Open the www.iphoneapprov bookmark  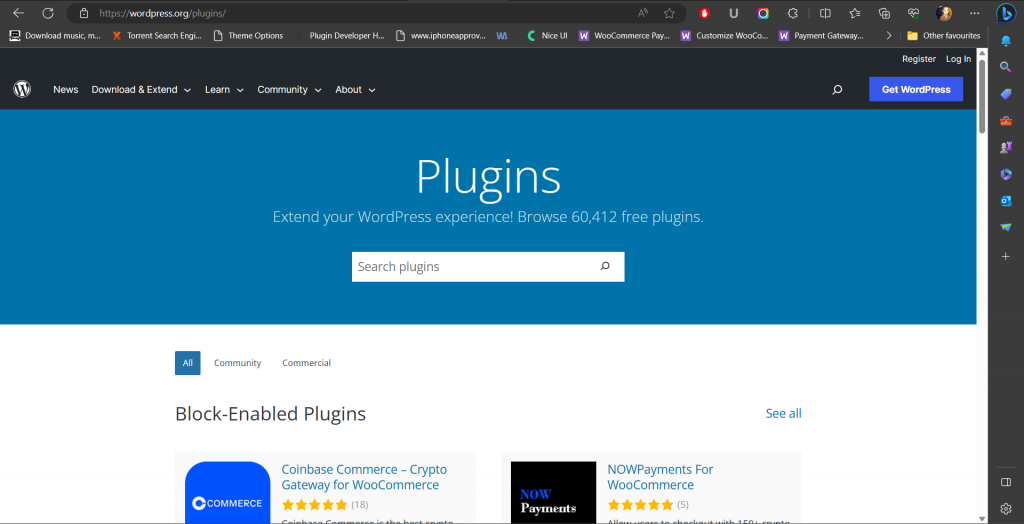pos(441,36)
